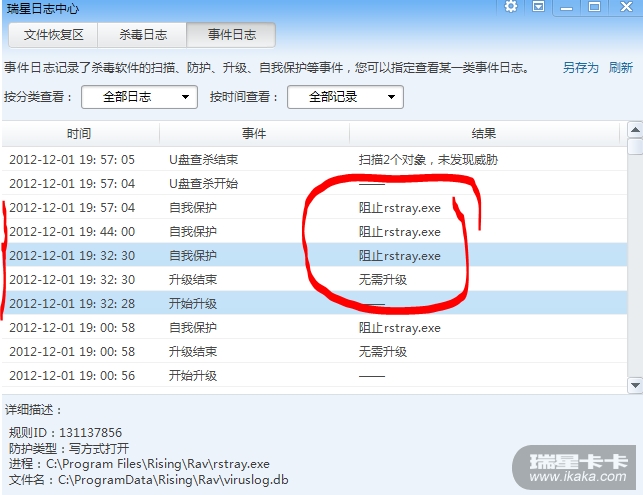This screenshot has width=643, height=495.
Task: Sort by the 结果 column header
Action: (x=484, y=134)
